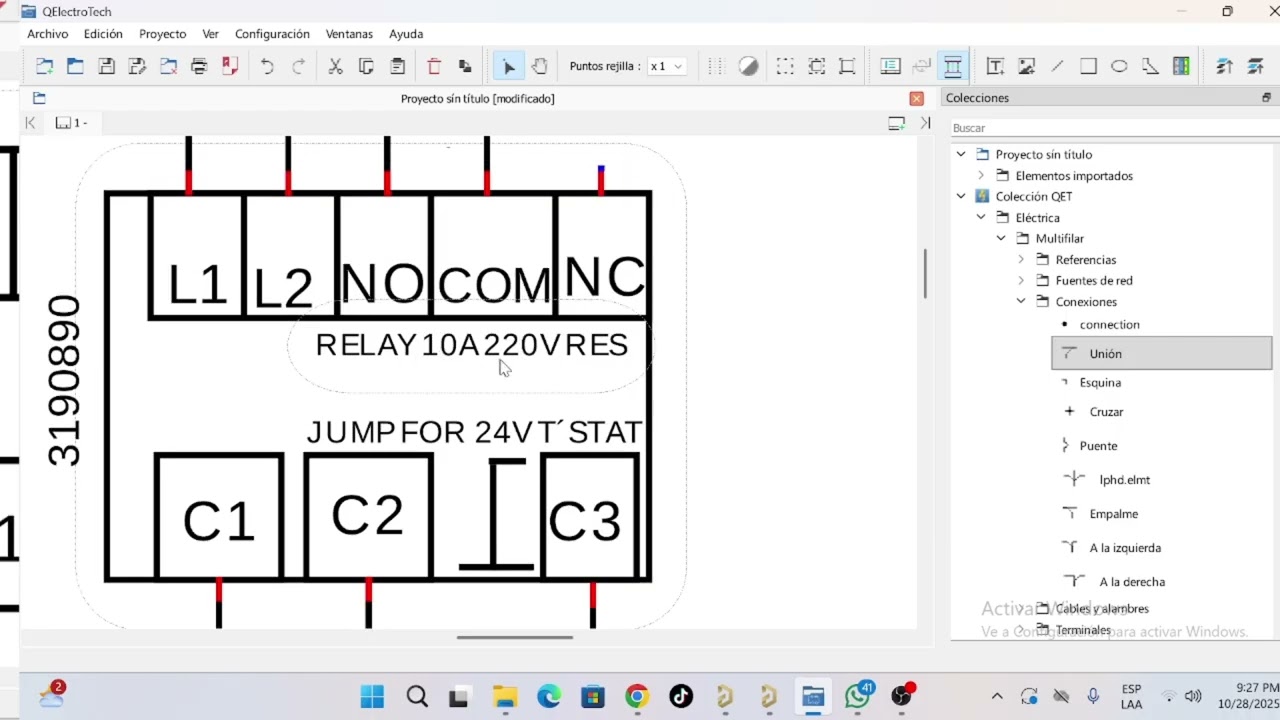Open the Proyecto menu
Viewport: 1280px width, 720px height.
[x=162, y=34]
